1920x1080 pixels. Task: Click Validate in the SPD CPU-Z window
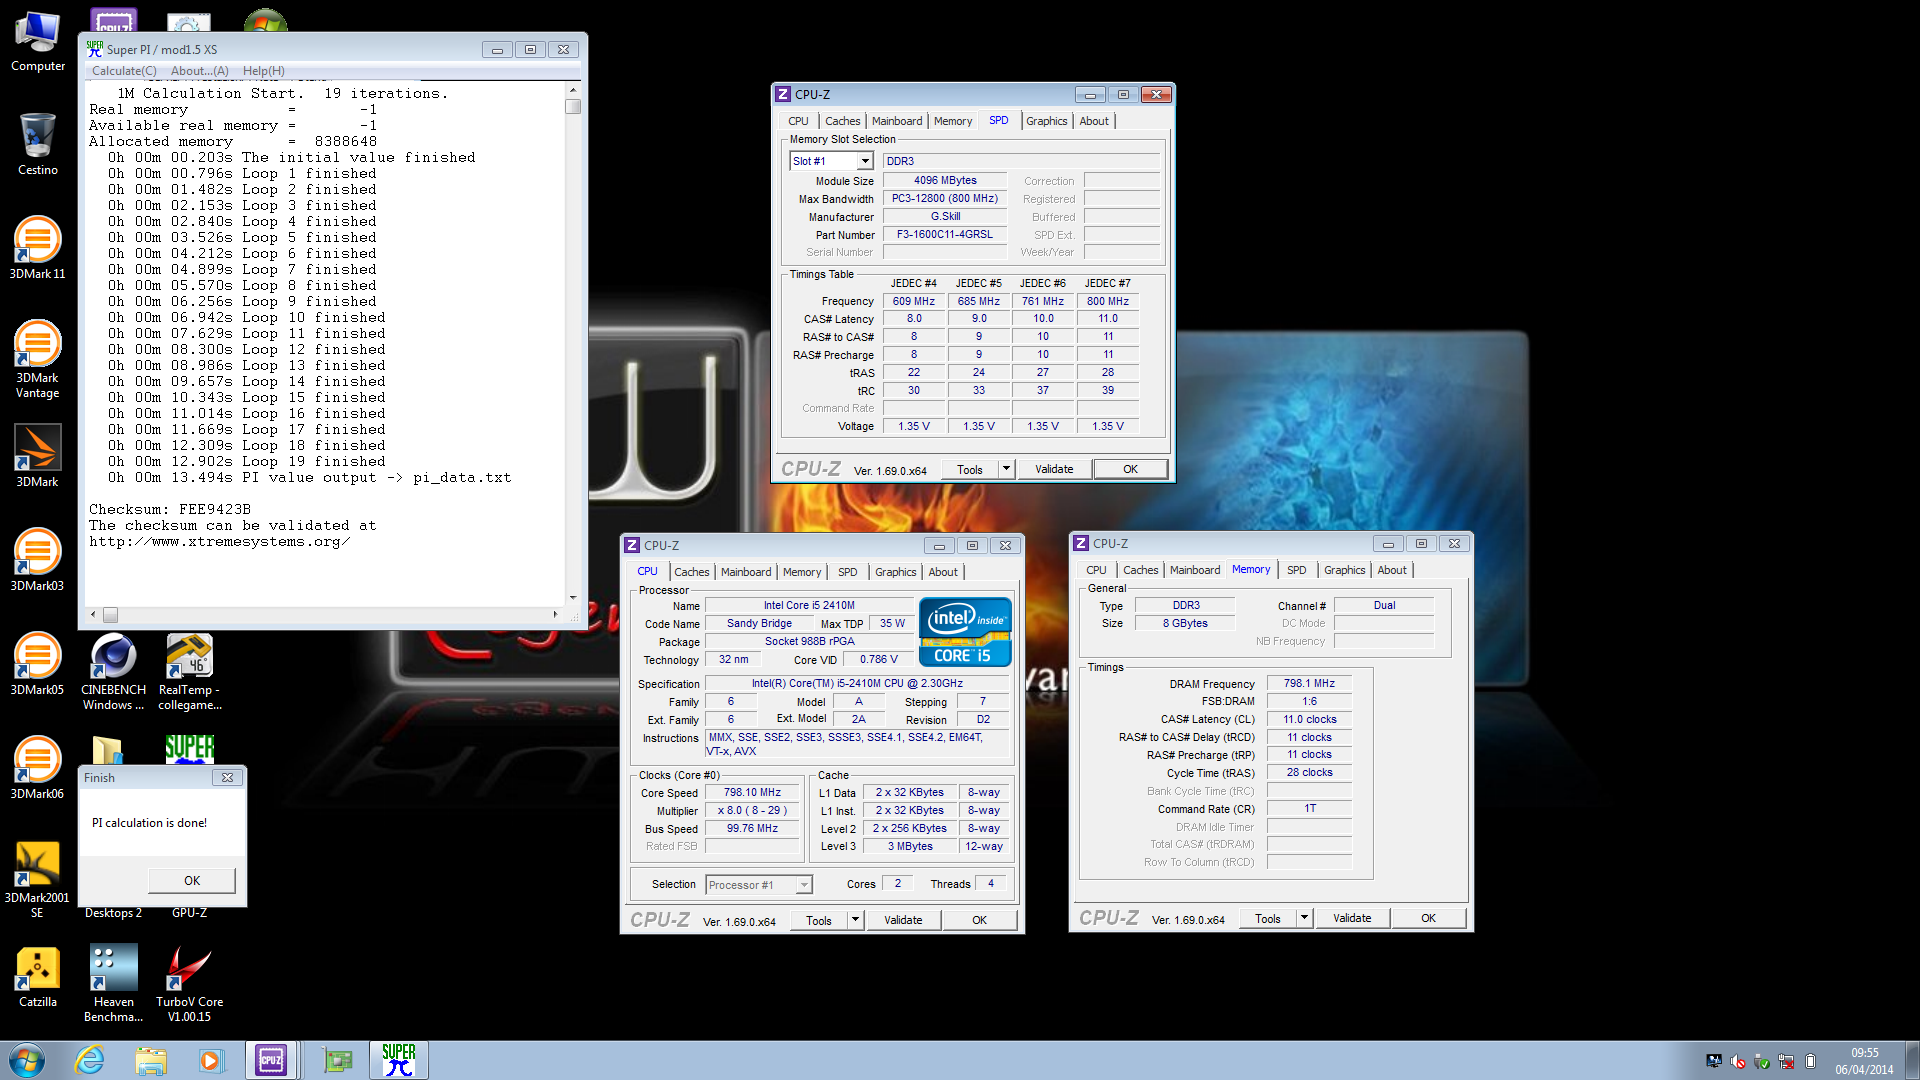coord(1054,469)
